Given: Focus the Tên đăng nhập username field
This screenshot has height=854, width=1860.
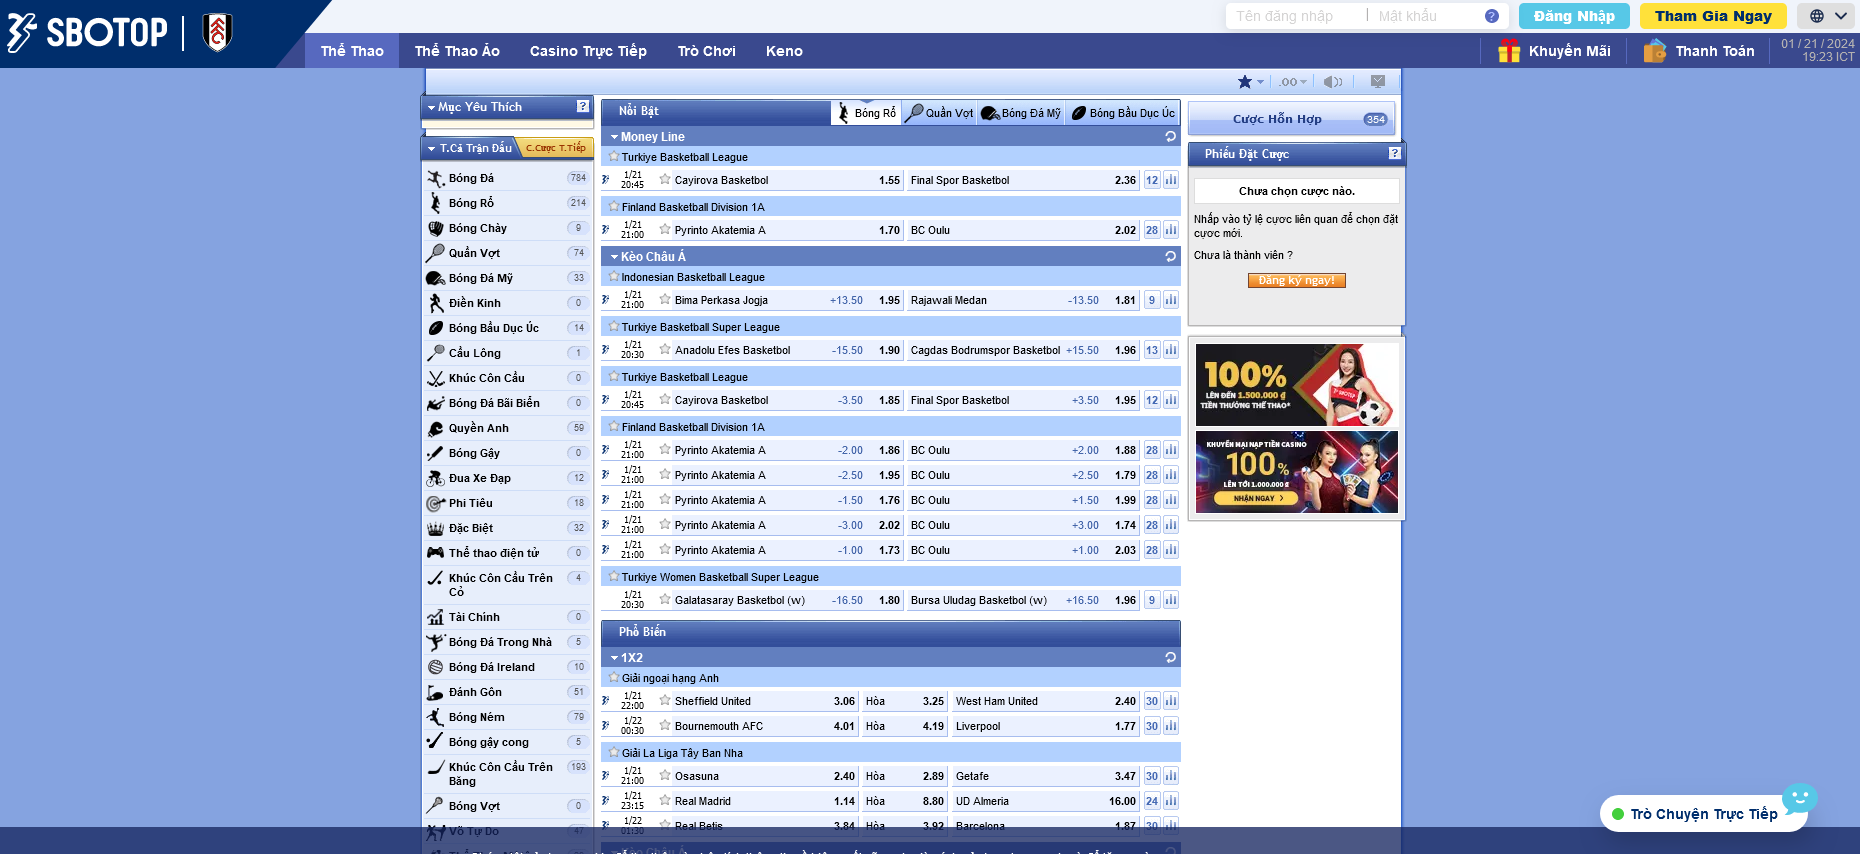Looking at the screenshot, I should 1296,16.
